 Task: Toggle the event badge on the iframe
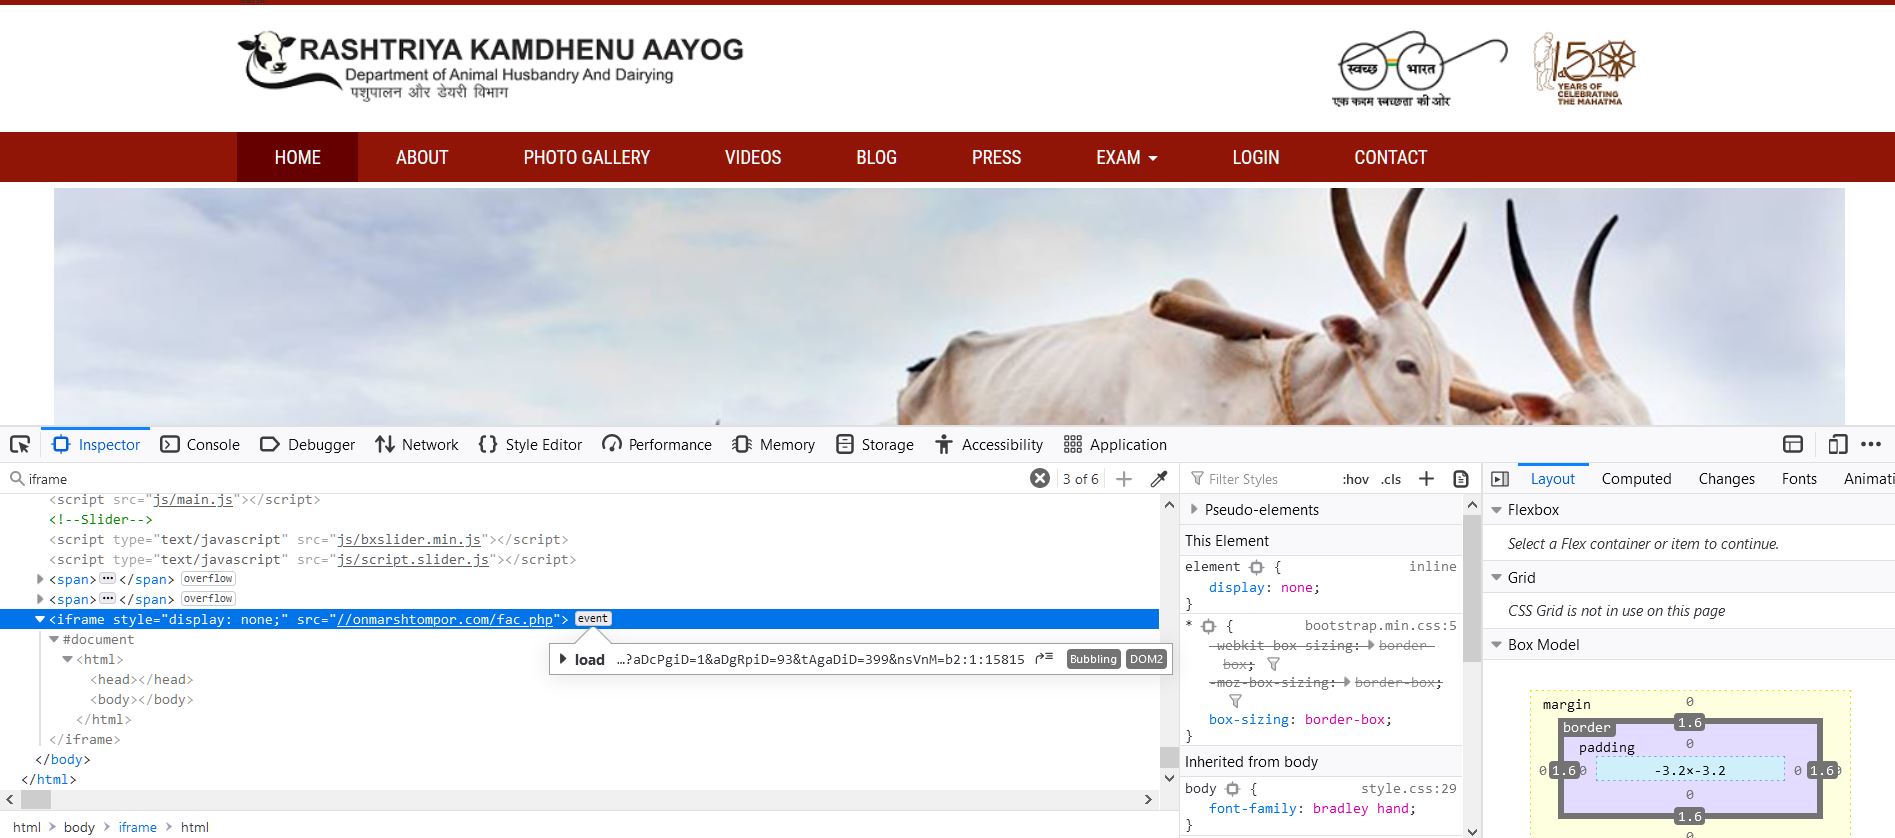click(593, 619)
